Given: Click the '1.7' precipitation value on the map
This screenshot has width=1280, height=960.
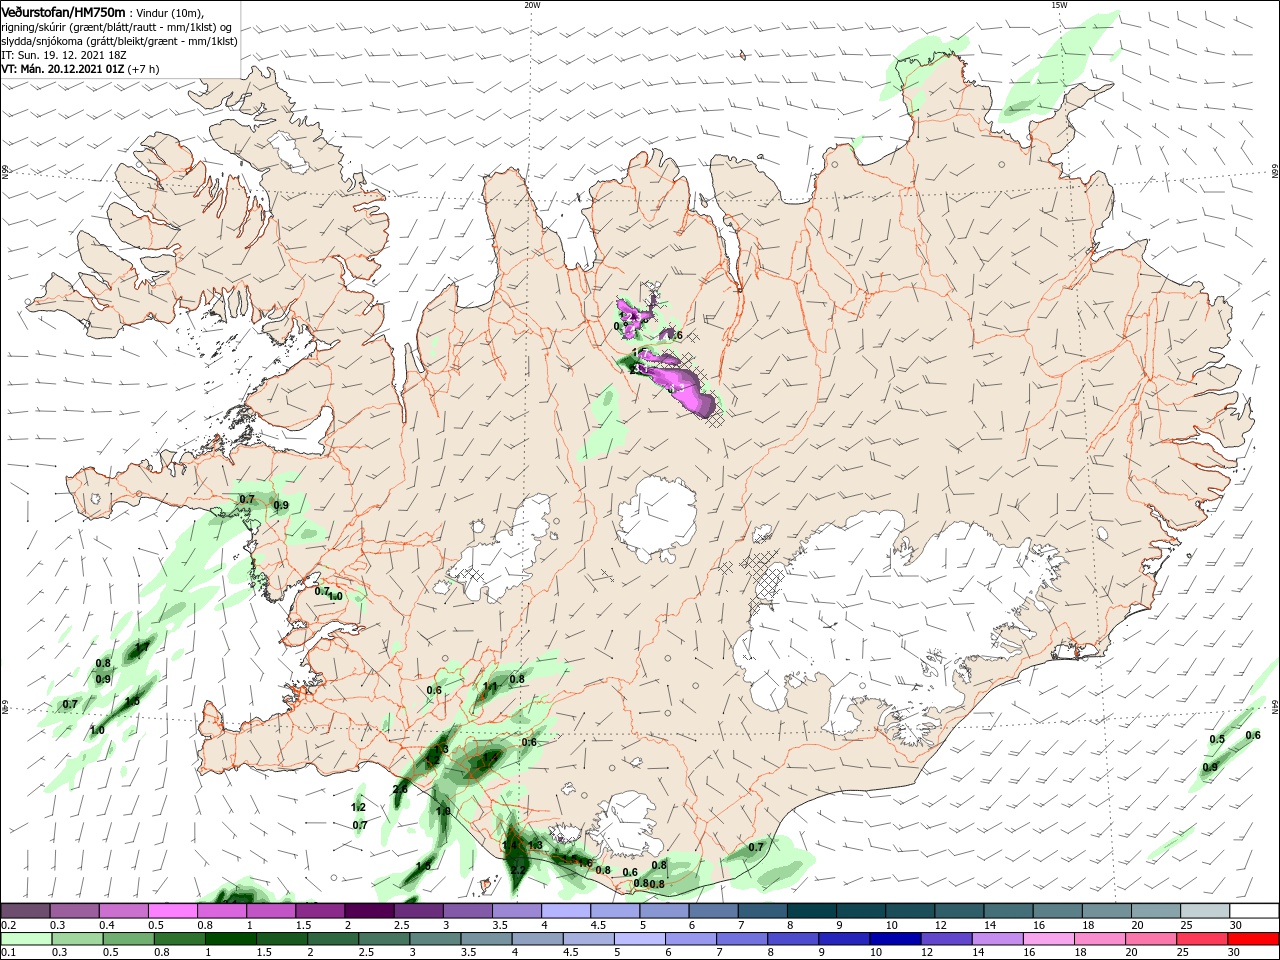Looking at the screenshot, I should click(x=142, y=648).
